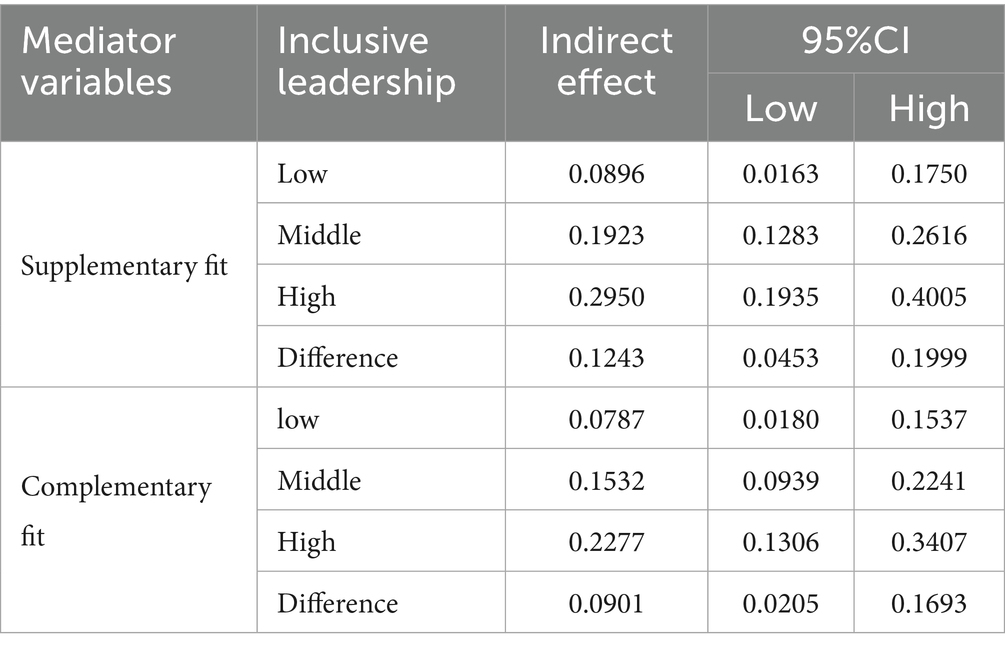Screen dimensions: 1005x651
Task: Click the Mediator variables column header
Action: pyautogui.click(x=128, y=73)
